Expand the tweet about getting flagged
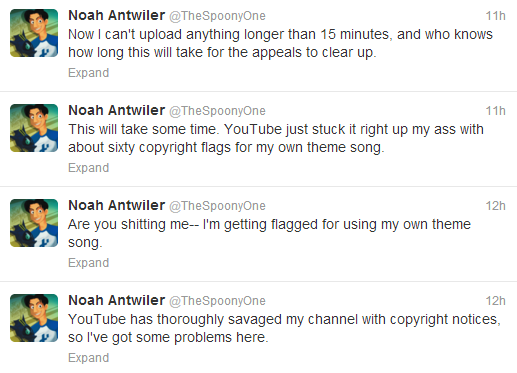This screenshot has height=373, width=517. point(89,263)
